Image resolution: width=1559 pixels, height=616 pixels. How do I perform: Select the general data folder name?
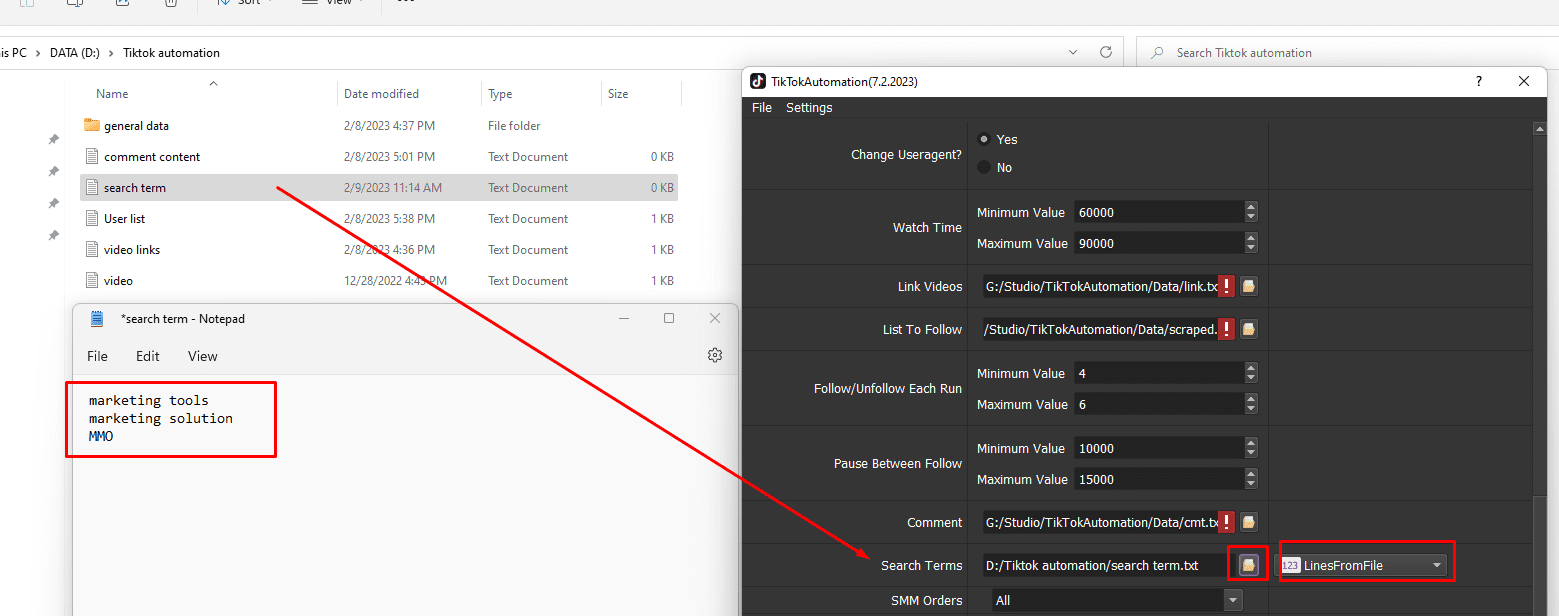[x=136, y=126]
